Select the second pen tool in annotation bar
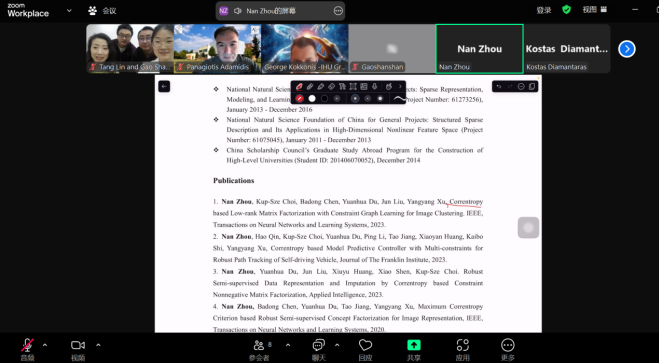The width and height of the screenshot is (659, 363). 310,87
